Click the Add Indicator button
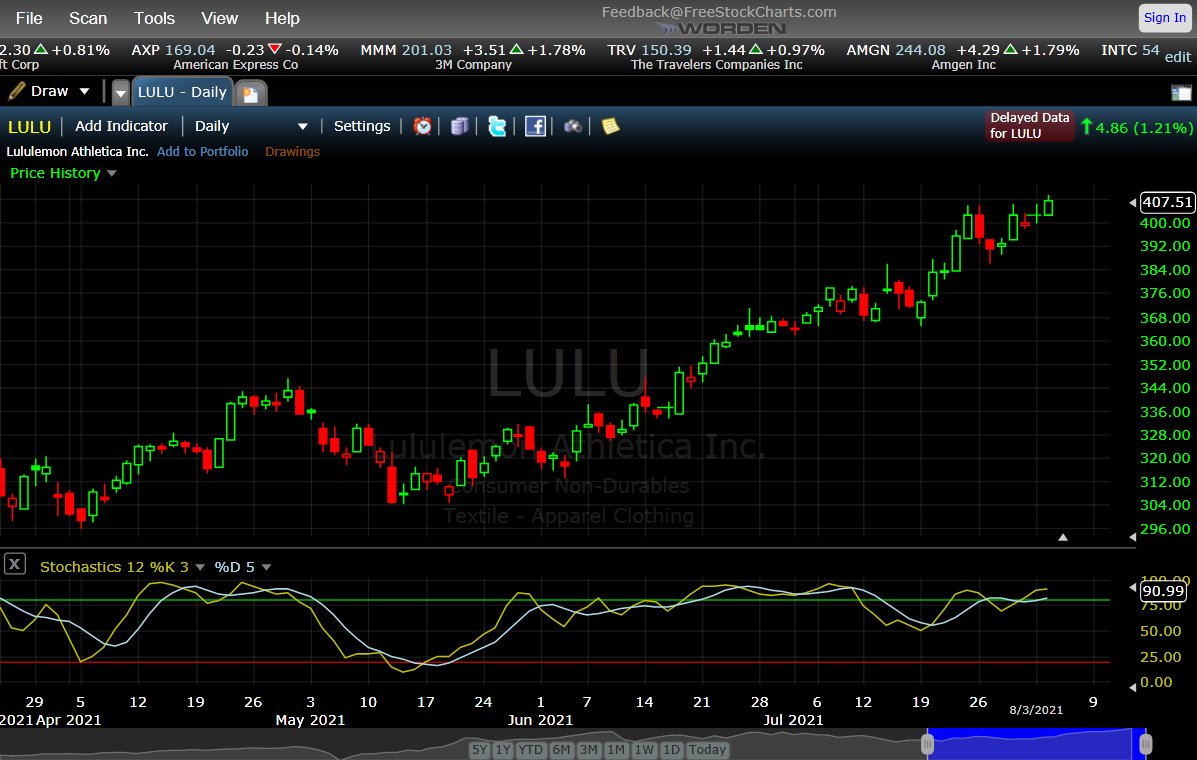Viewport: 1197px width, 760px height. [x=121, y=126]
